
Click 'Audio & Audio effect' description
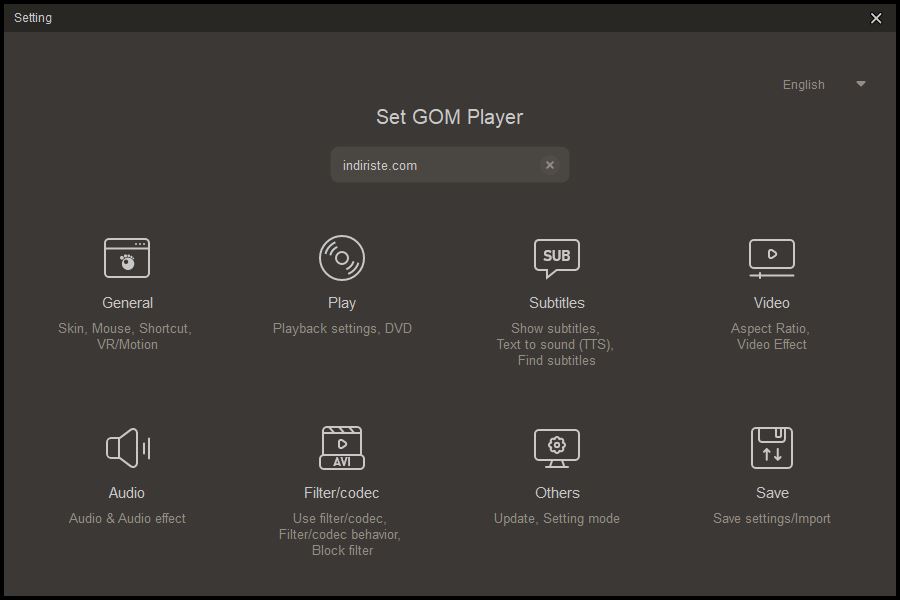(127, 518)
